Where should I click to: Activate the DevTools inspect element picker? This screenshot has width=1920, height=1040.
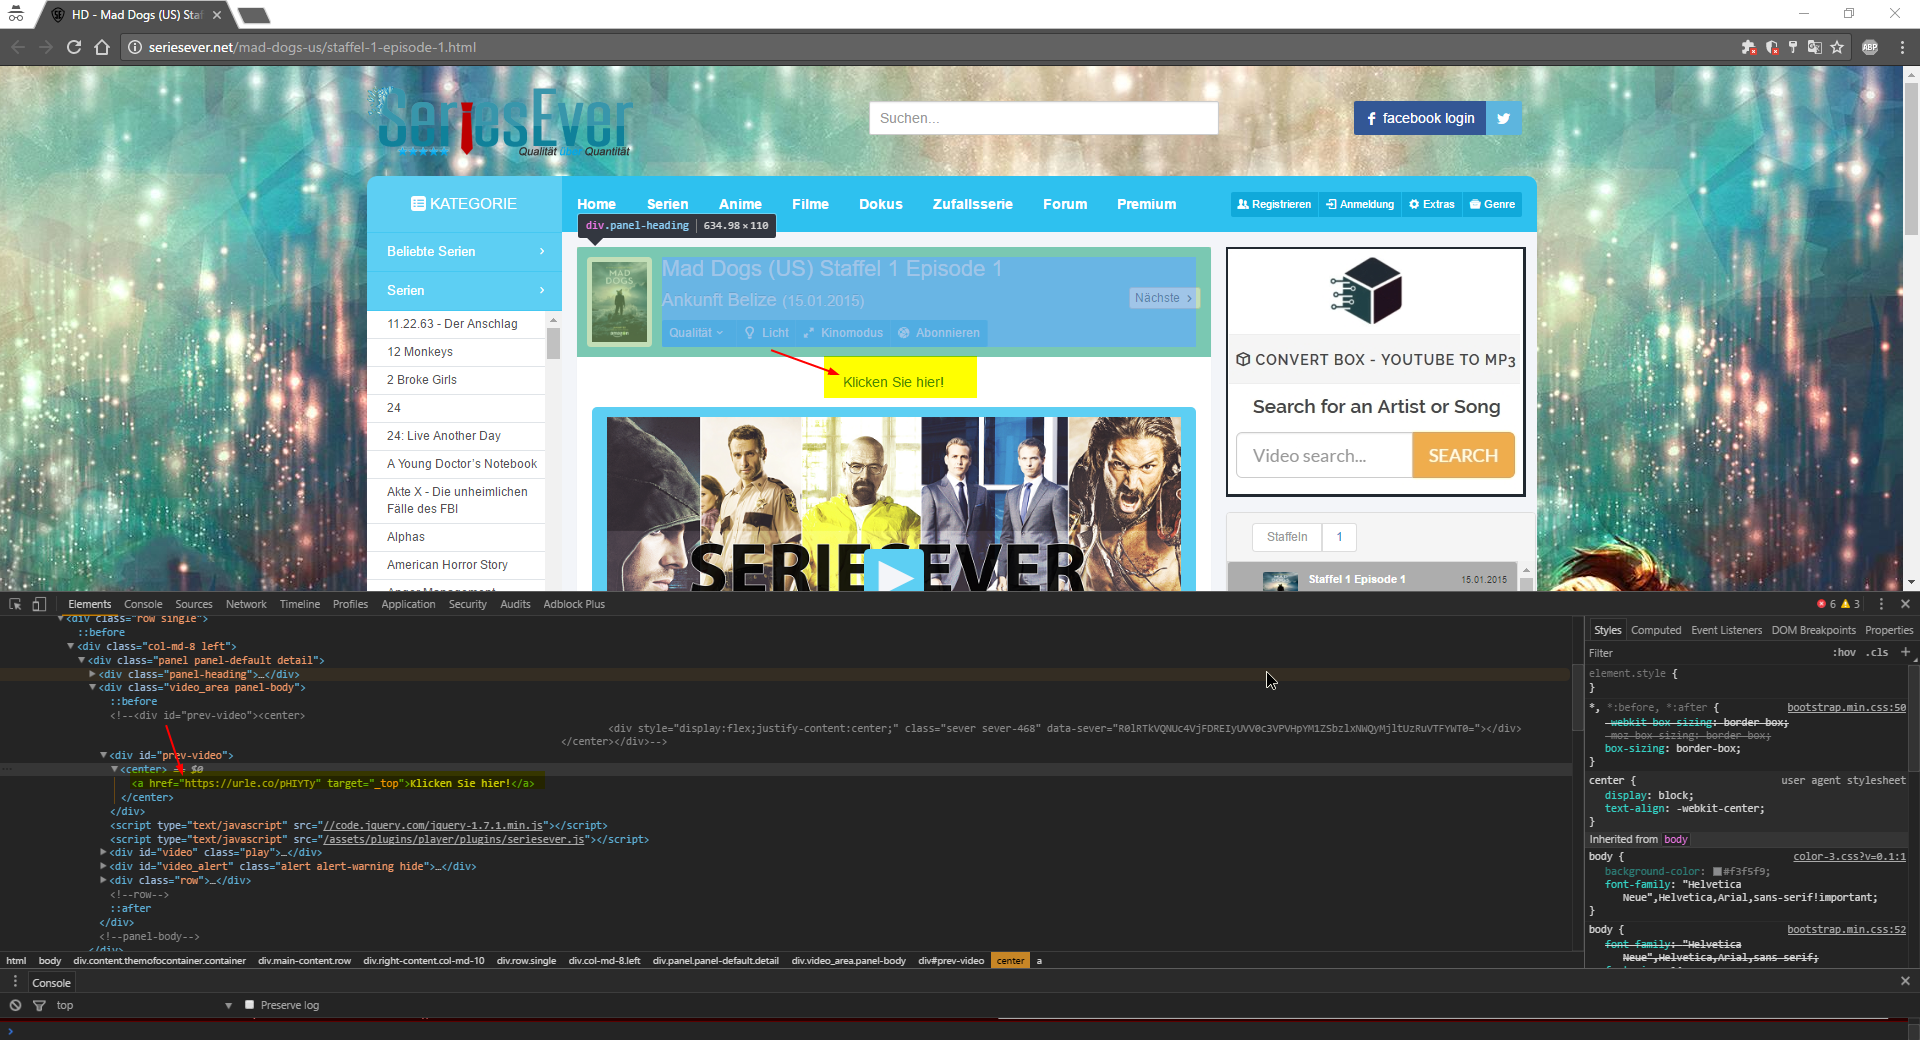click(x=15, y=604)
